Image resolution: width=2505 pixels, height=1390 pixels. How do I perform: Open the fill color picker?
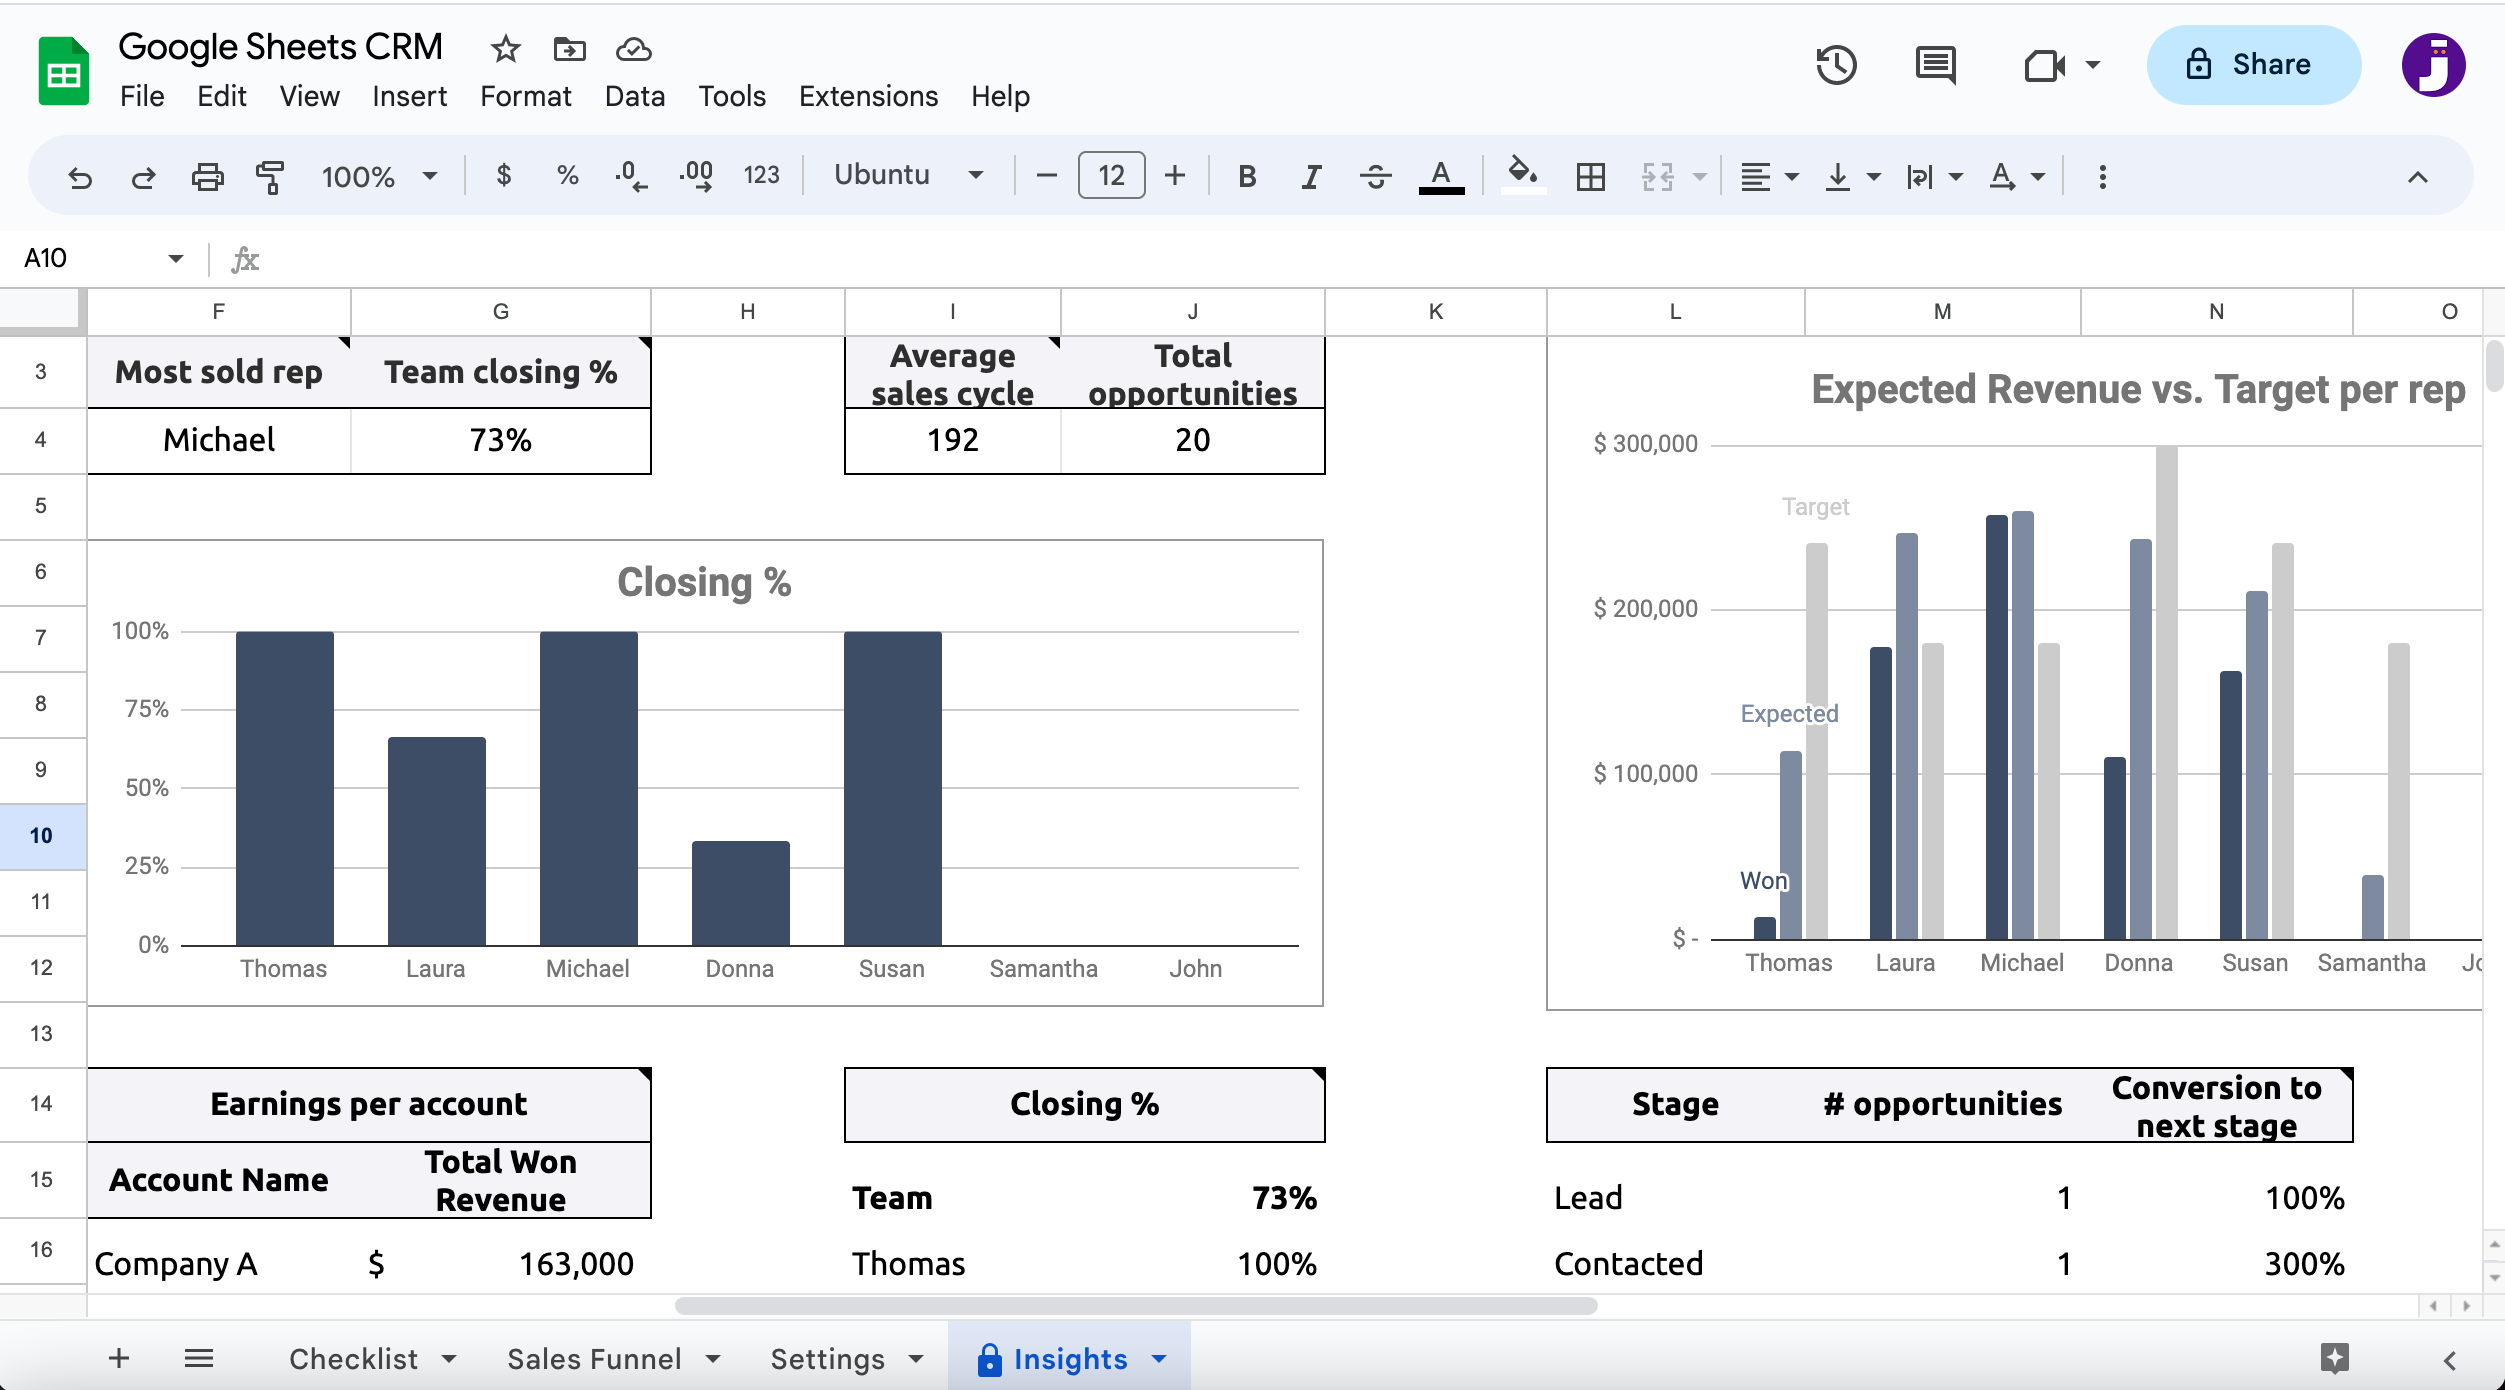click(1522, 175)
